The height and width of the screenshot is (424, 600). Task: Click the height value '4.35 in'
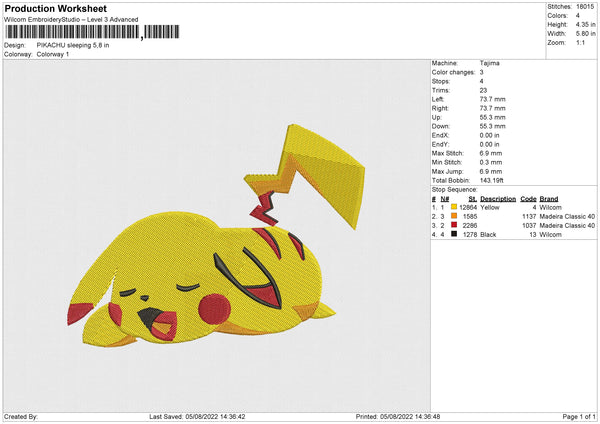coord(585,24)
